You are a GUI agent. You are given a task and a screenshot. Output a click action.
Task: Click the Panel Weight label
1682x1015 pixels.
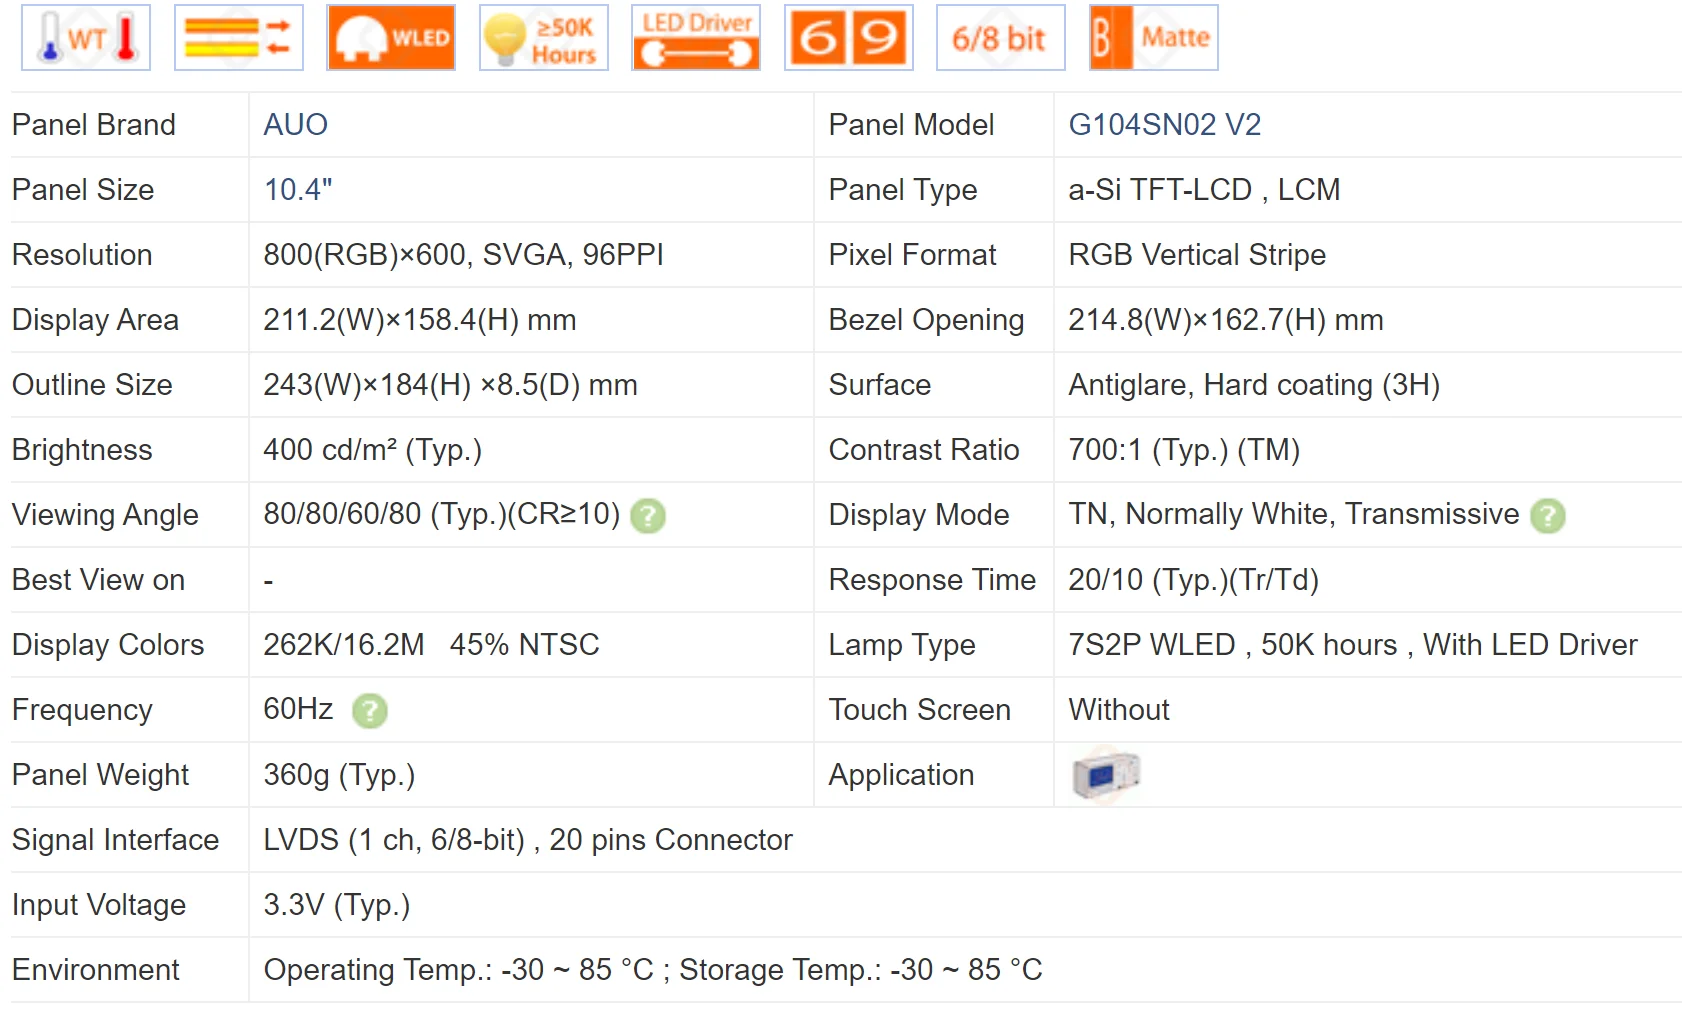click(x=100, y=775)
